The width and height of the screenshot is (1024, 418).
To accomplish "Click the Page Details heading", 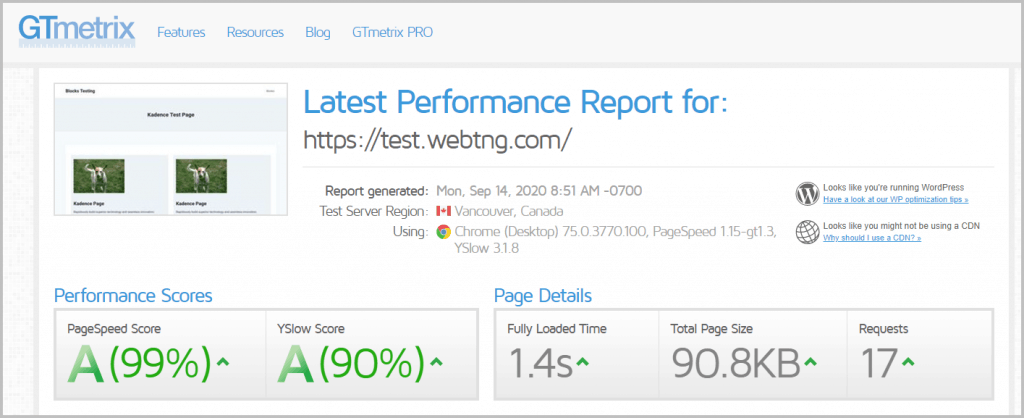I will (543, 296).
